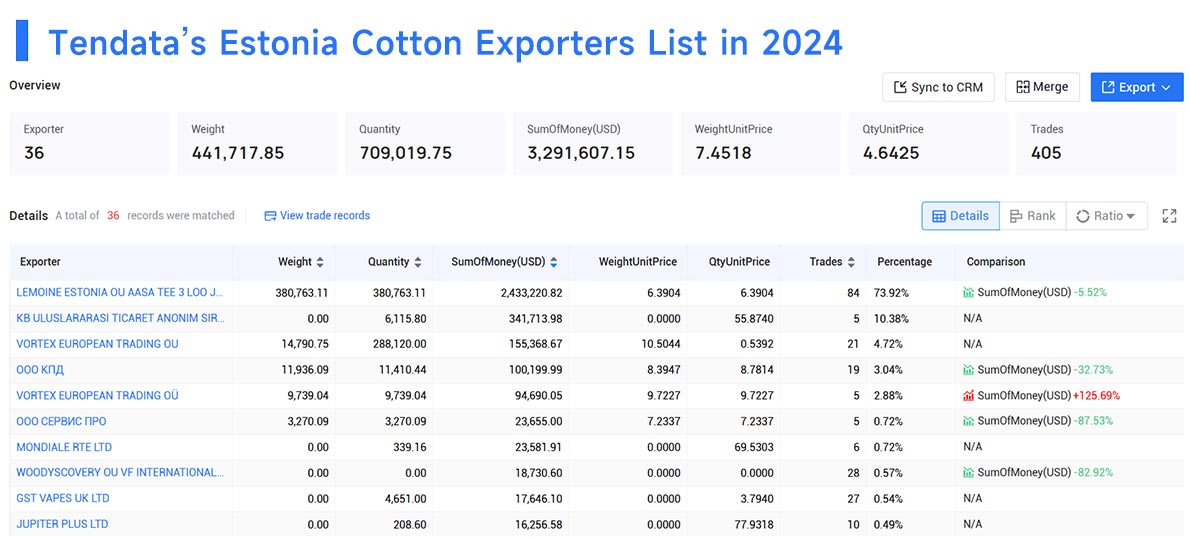Click the -82.92% comparison chart icon
Screen dimensions: 1190x538
point(968,472)
